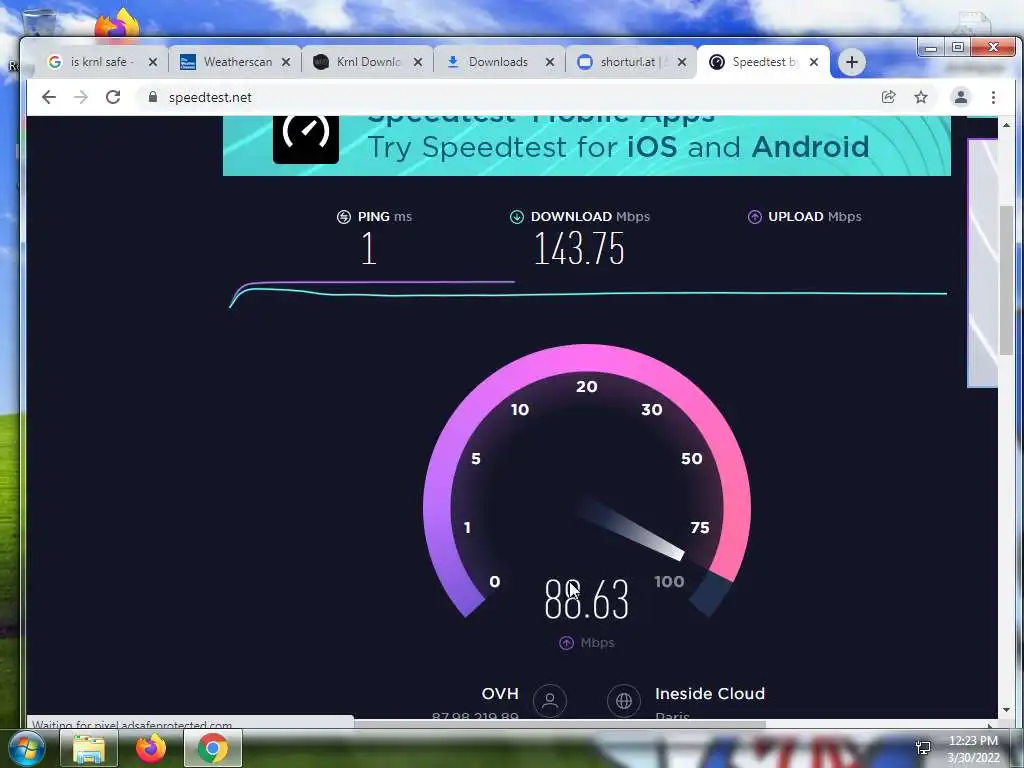Share this page icon
This screenshot has height=768, width=1024.
pos(888,97)
